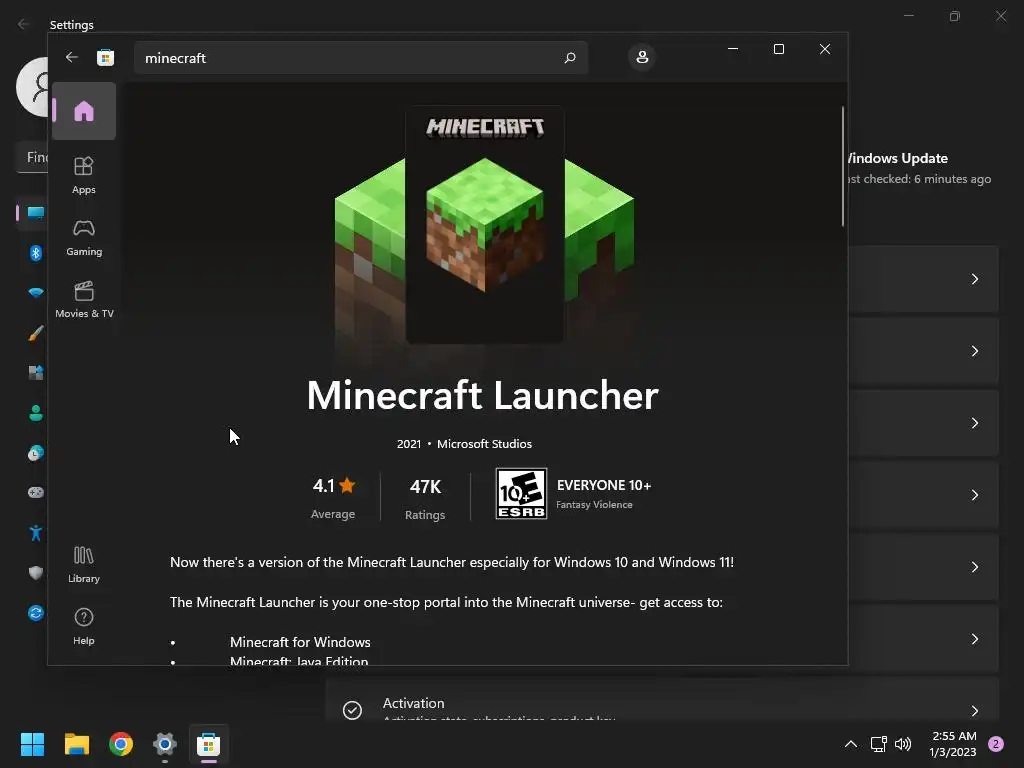Expand the second Settings row chevron
Image resolution: width=1024 pixels, height=768 pixels.
click(x=974, y=351)
